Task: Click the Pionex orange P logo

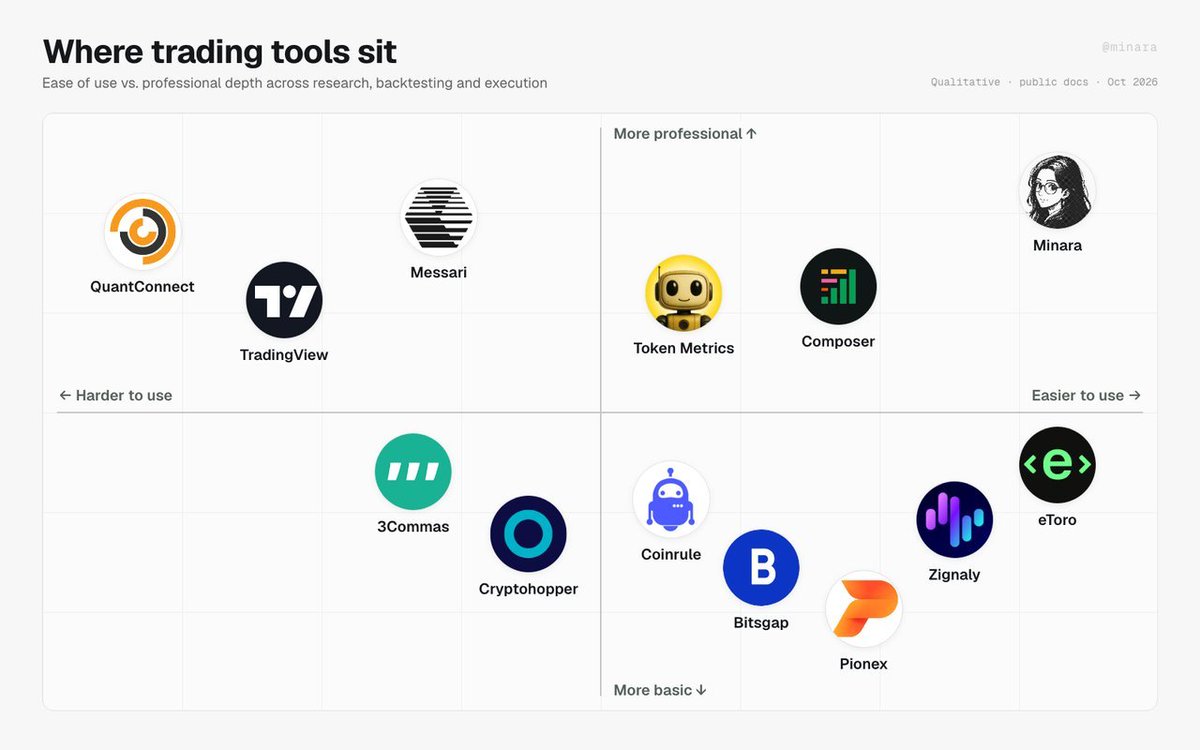Action: click(x=864, y=610)
